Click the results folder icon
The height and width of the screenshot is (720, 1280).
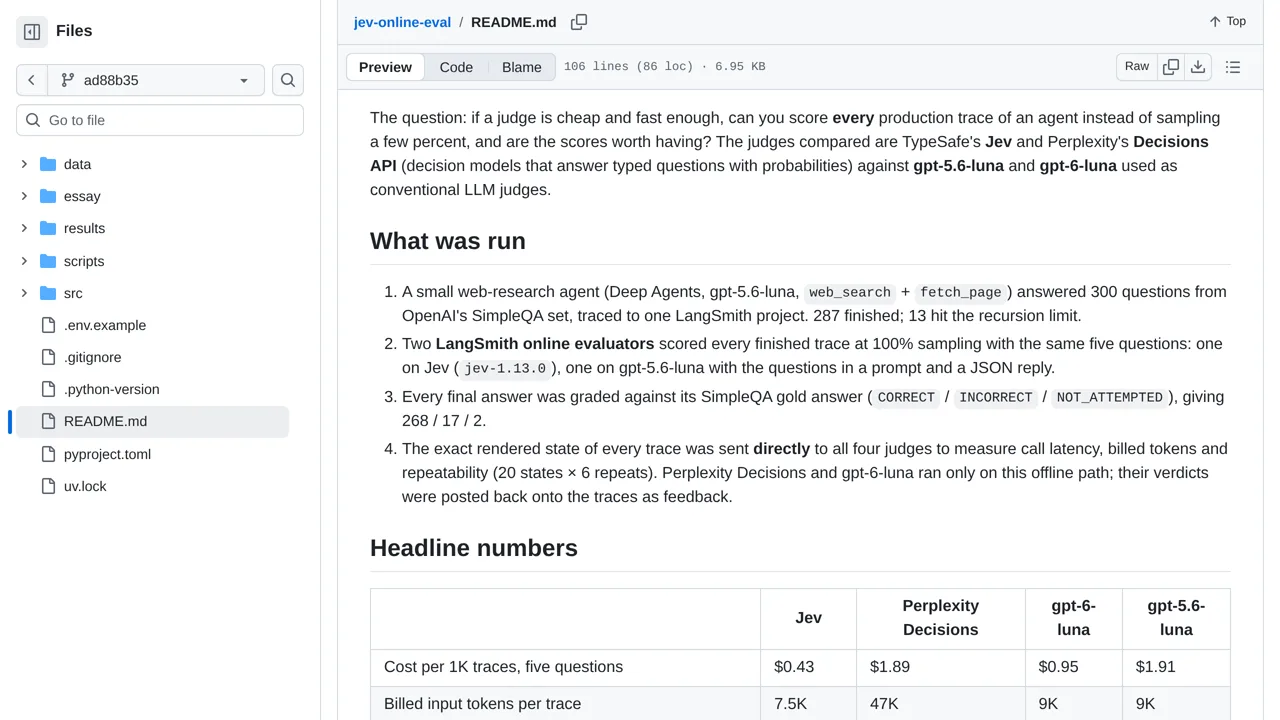coord(48,228)
